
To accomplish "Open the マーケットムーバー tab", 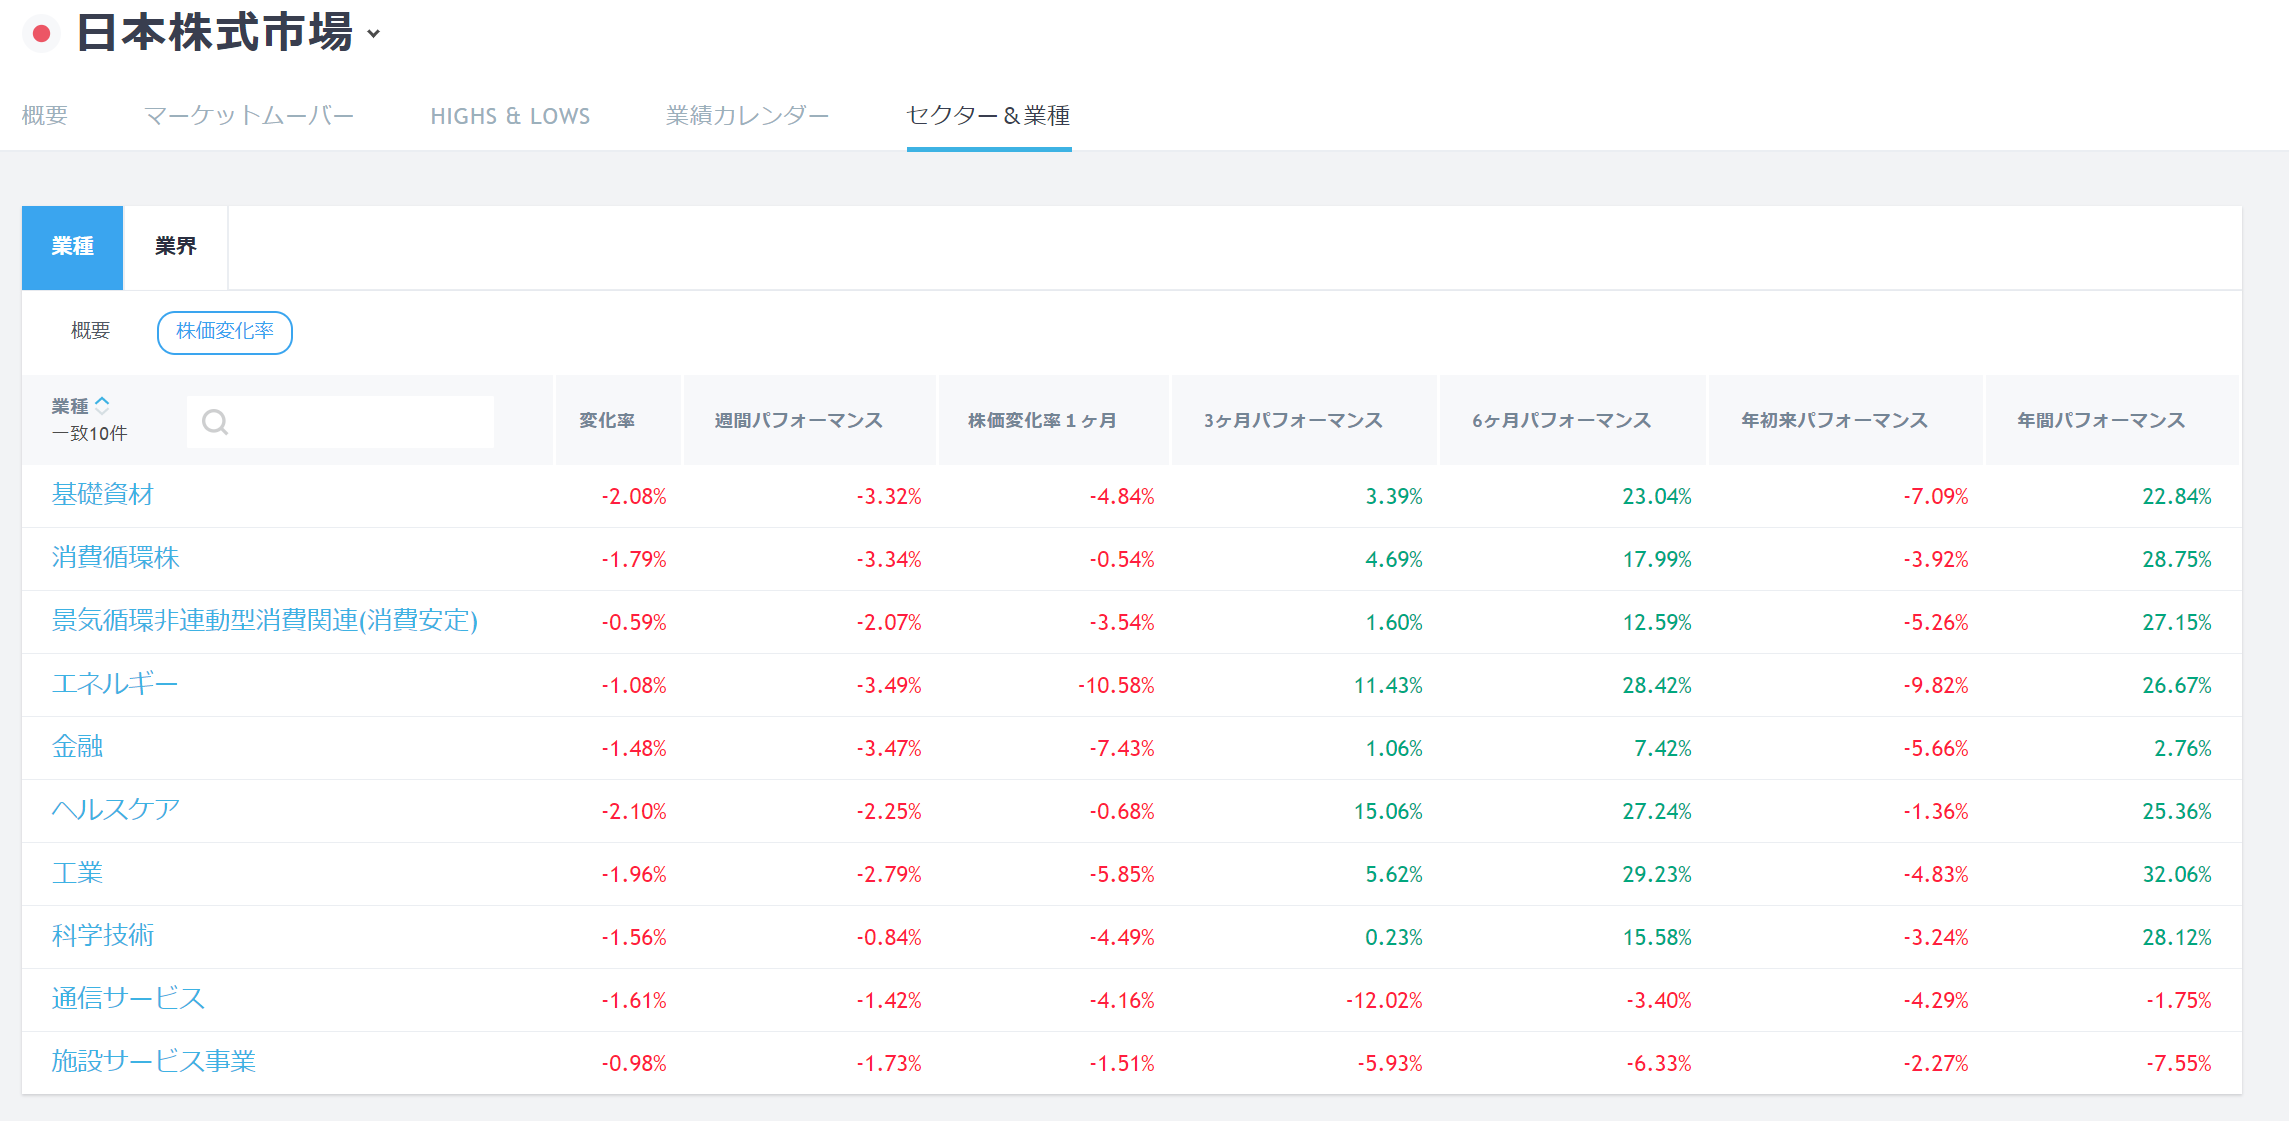I will pyautogui.click(x=249, y=116).
